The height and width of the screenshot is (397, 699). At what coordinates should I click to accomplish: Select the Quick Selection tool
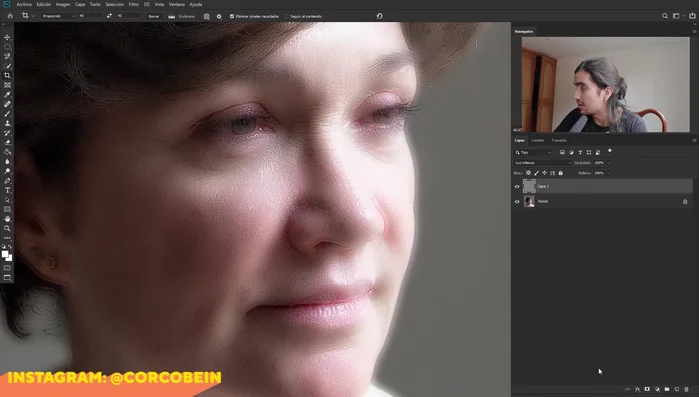coord(7,66)
